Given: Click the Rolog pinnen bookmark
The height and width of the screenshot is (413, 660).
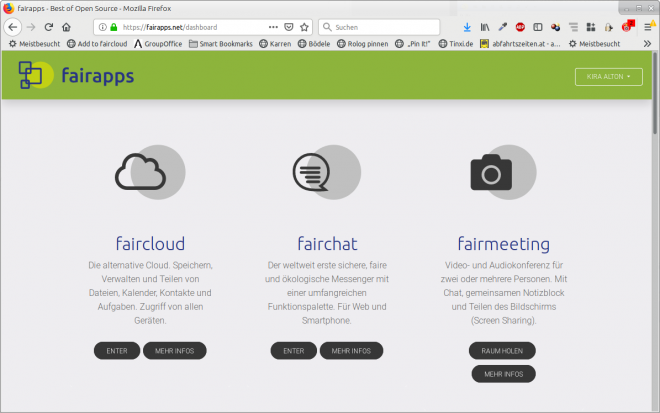Looking at the screenshot, I should (363, 44).
